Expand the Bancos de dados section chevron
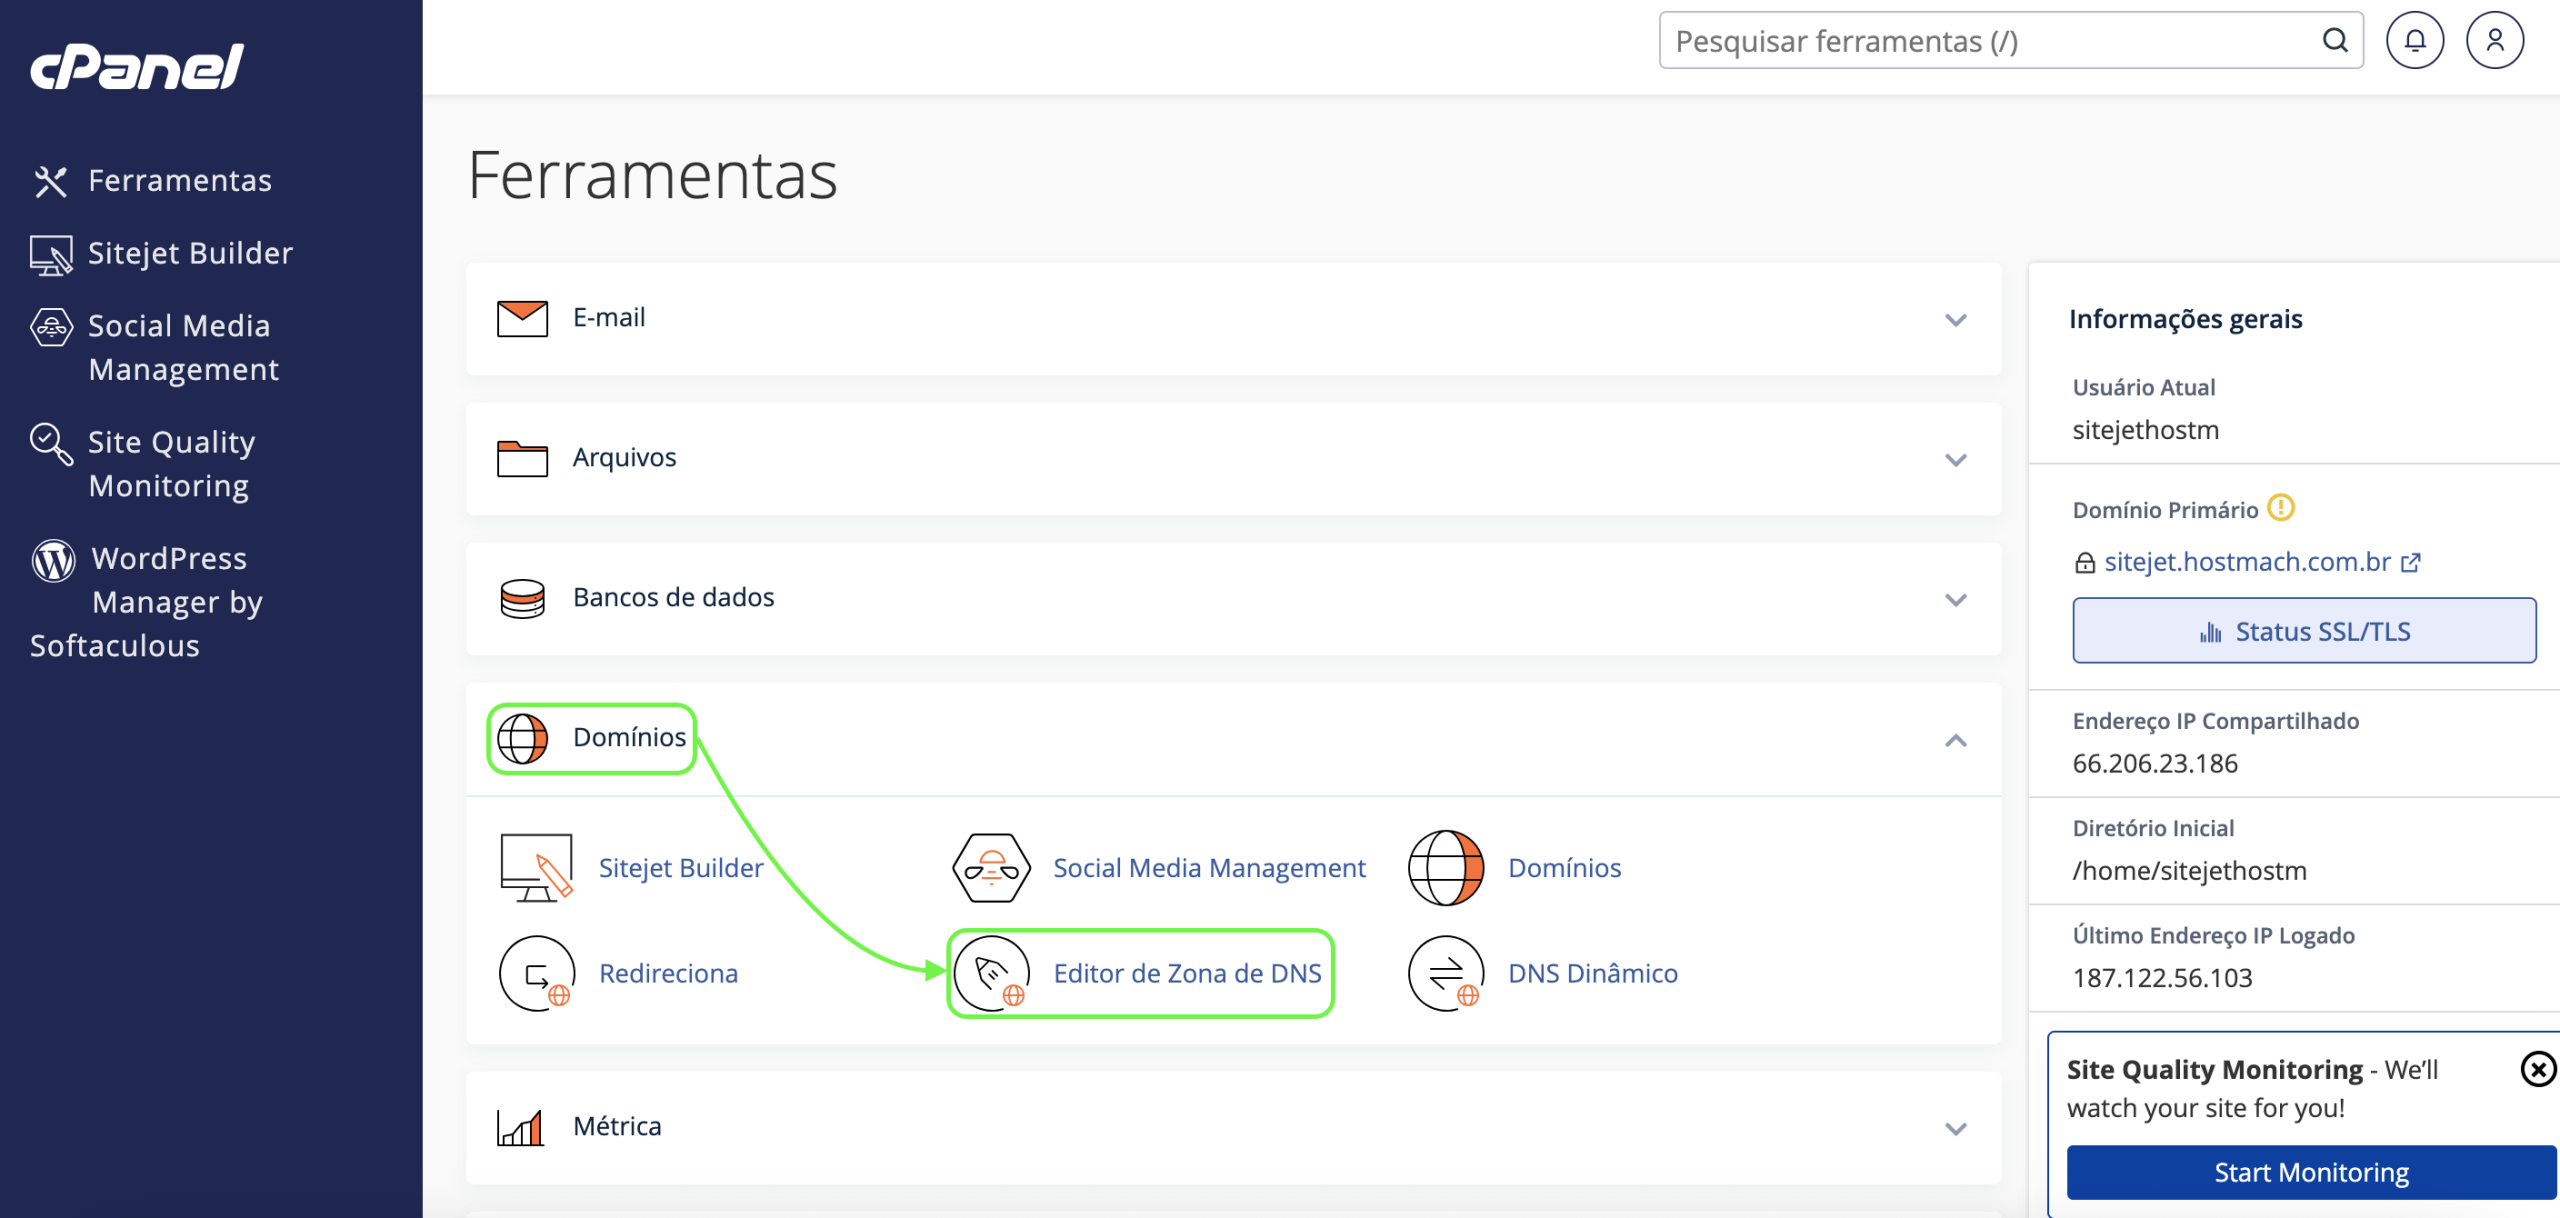 tap(1955, 600)
